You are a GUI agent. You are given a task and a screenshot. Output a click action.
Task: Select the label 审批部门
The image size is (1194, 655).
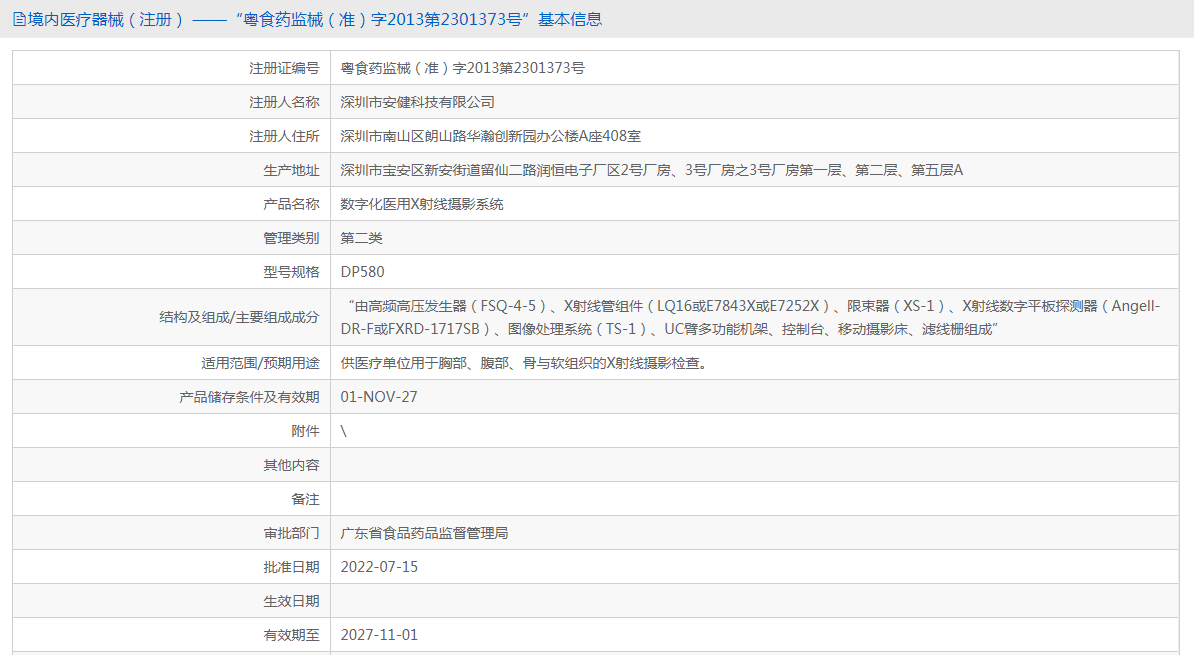(x=291, y=533)
